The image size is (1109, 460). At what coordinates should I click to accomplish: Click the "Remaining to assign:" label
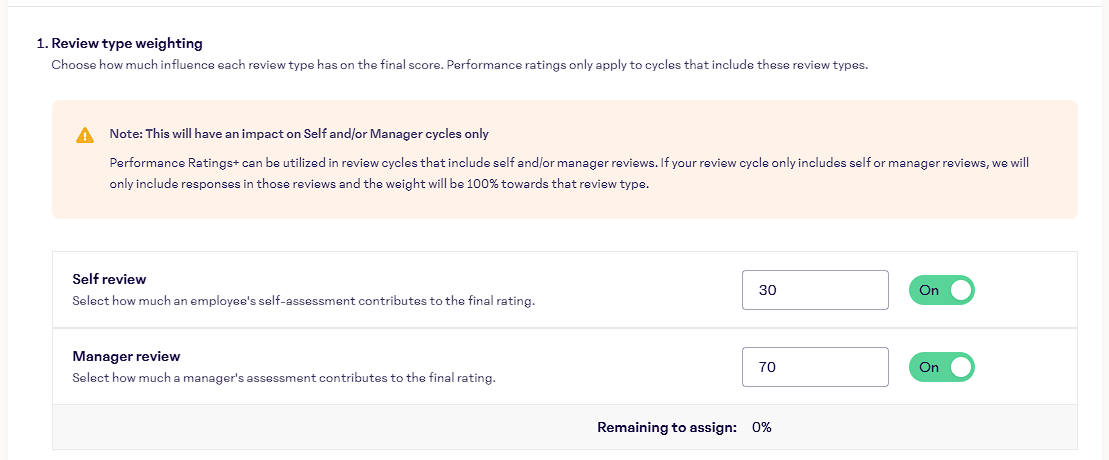click(667, 427)
